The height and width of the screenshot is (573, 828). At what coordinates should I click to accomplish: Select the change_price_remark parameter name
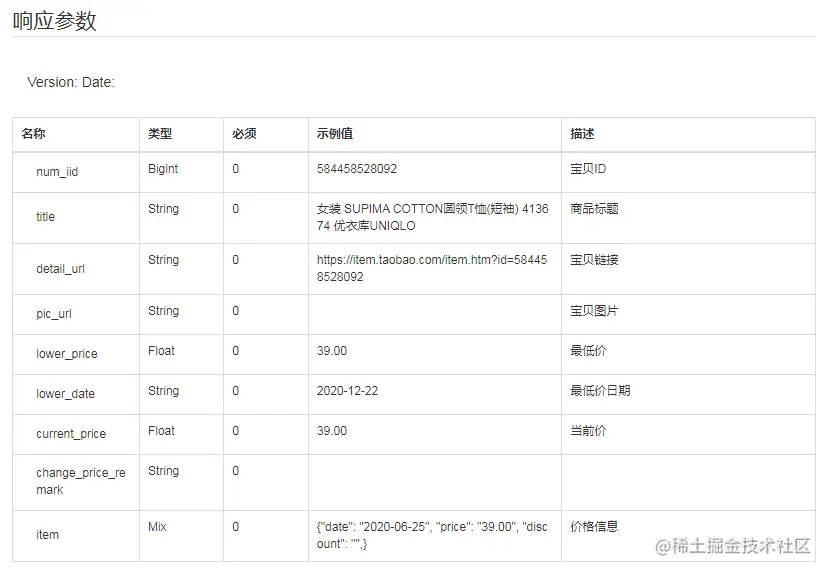[x=81, y=481]
